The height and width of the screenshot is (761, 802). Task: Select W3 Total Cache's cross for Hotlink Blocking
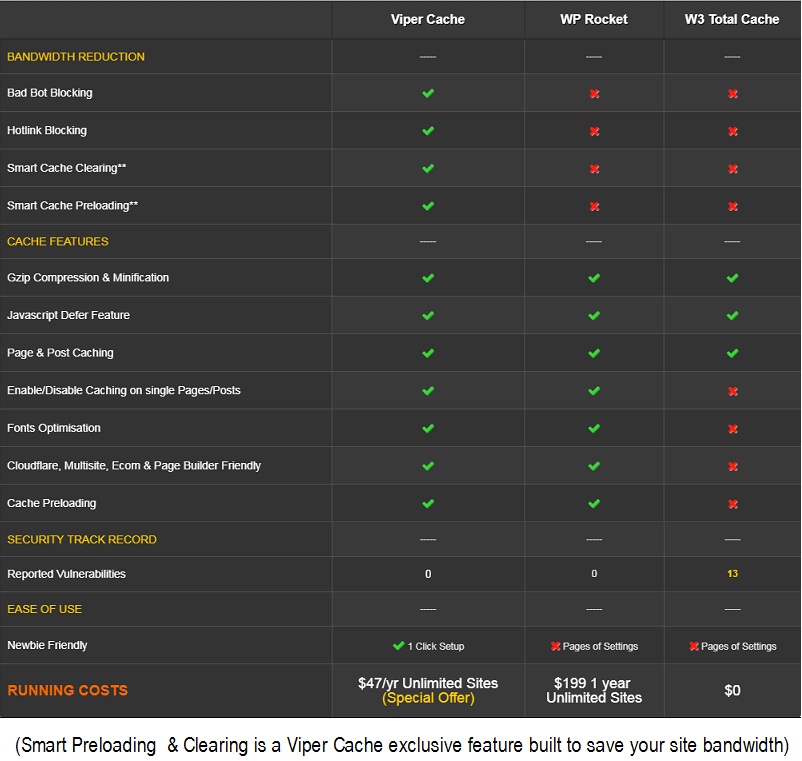(733, 131)
